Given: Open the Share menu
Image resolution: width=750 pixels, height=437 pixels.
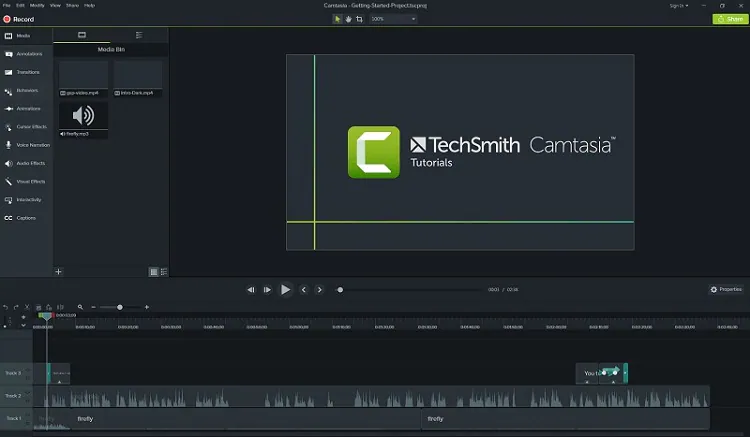Looking at the screenshot, I should tap(73, 6).
